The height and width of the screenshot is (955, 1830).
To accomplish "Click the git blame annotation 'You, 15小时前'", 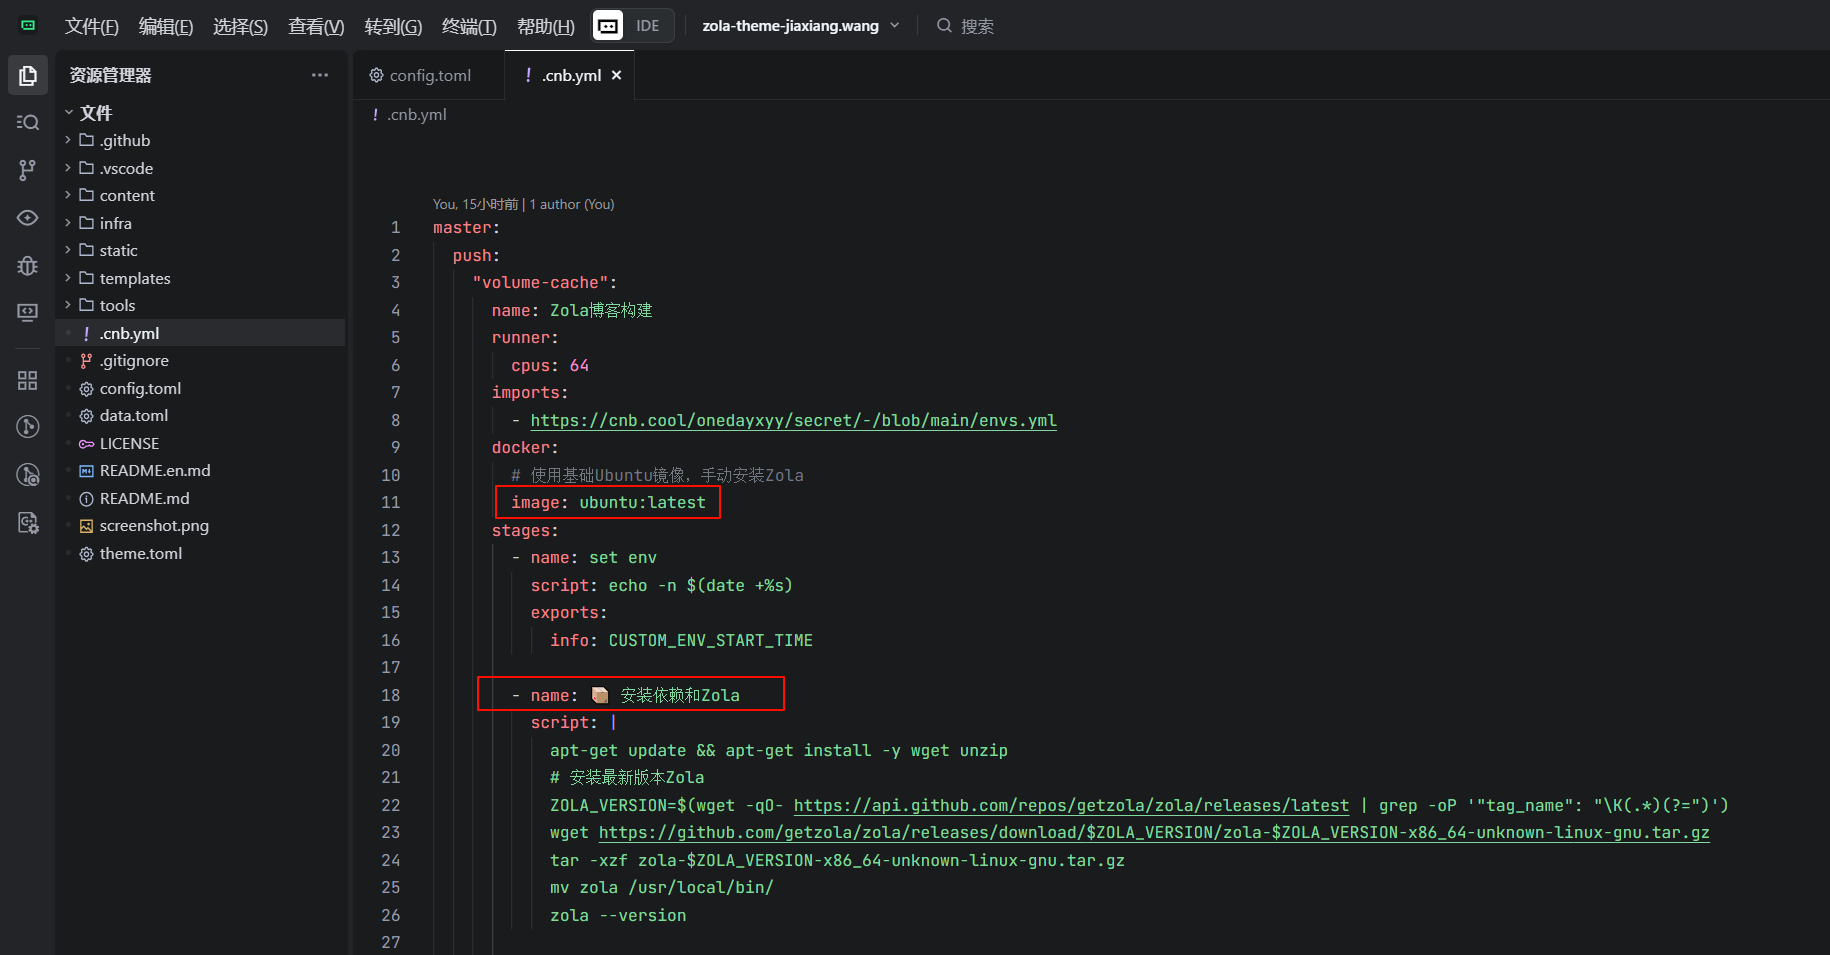I will 475,204.
